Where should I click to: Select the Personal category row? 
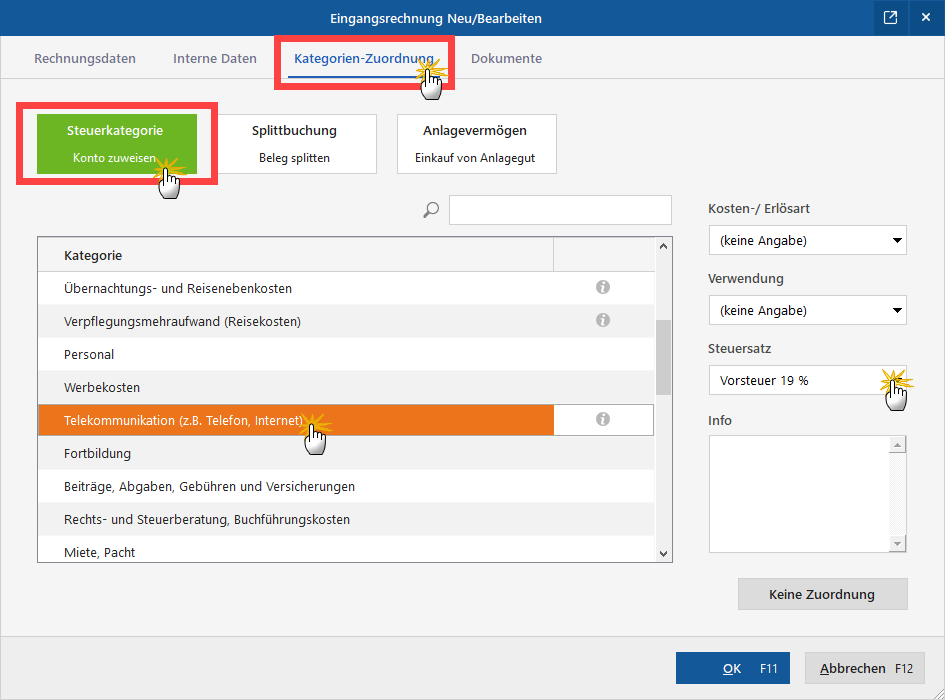coord(347,354)
